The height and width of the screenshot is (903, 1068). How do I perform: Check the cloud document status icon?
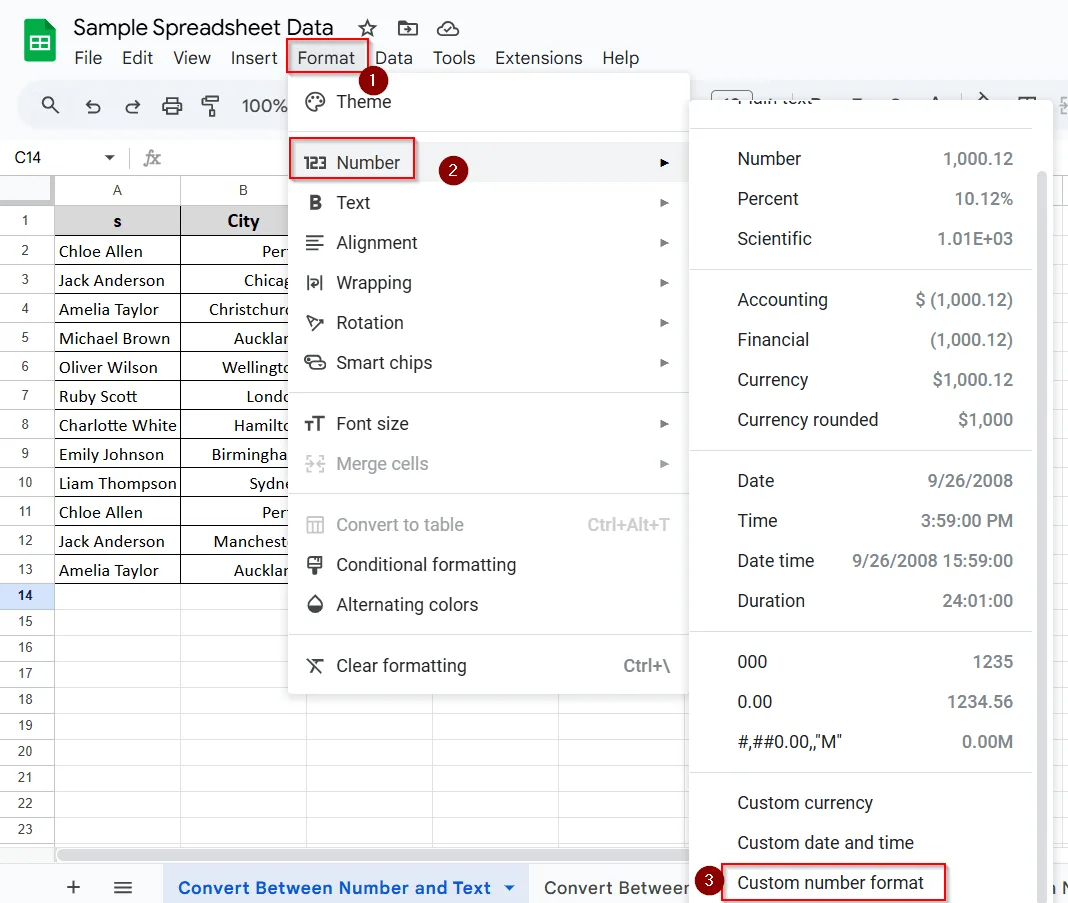(447, 29)
